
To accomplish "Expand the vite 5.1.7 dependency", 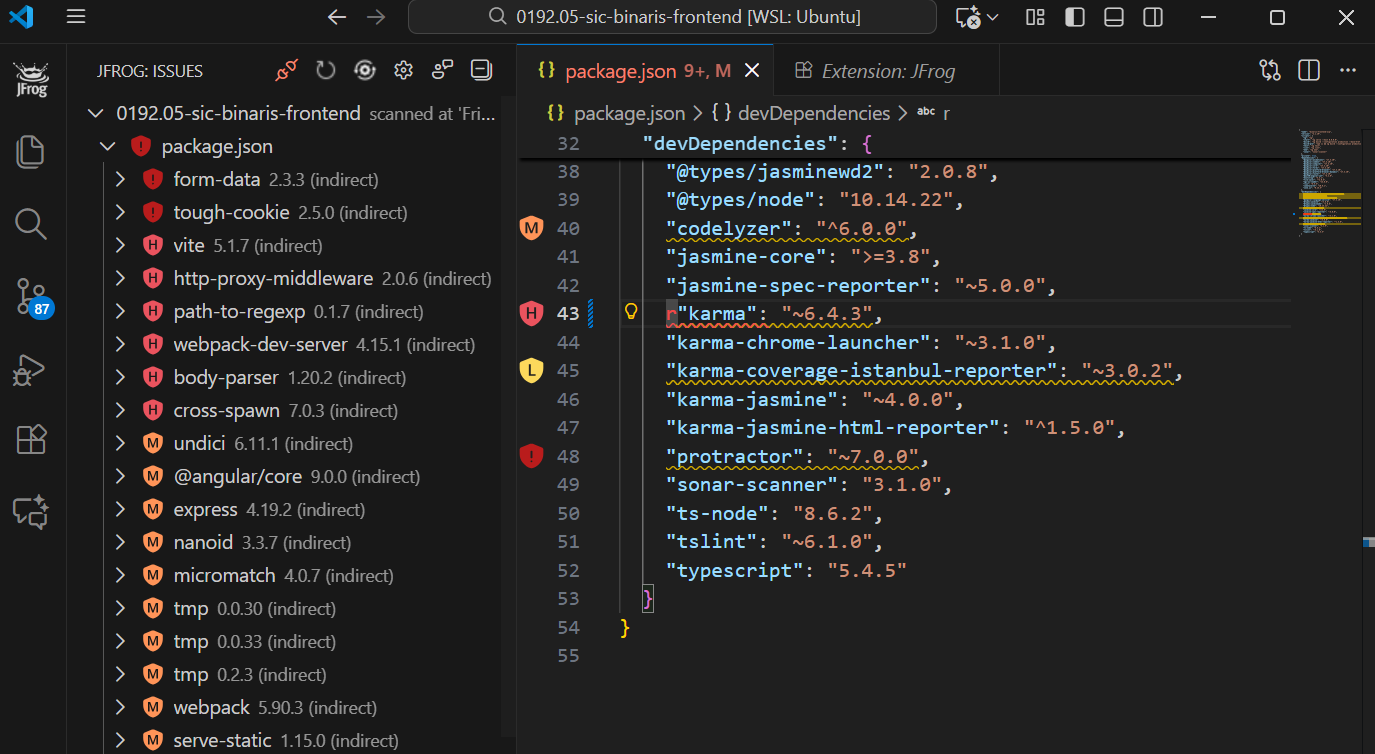I will 119,244.
